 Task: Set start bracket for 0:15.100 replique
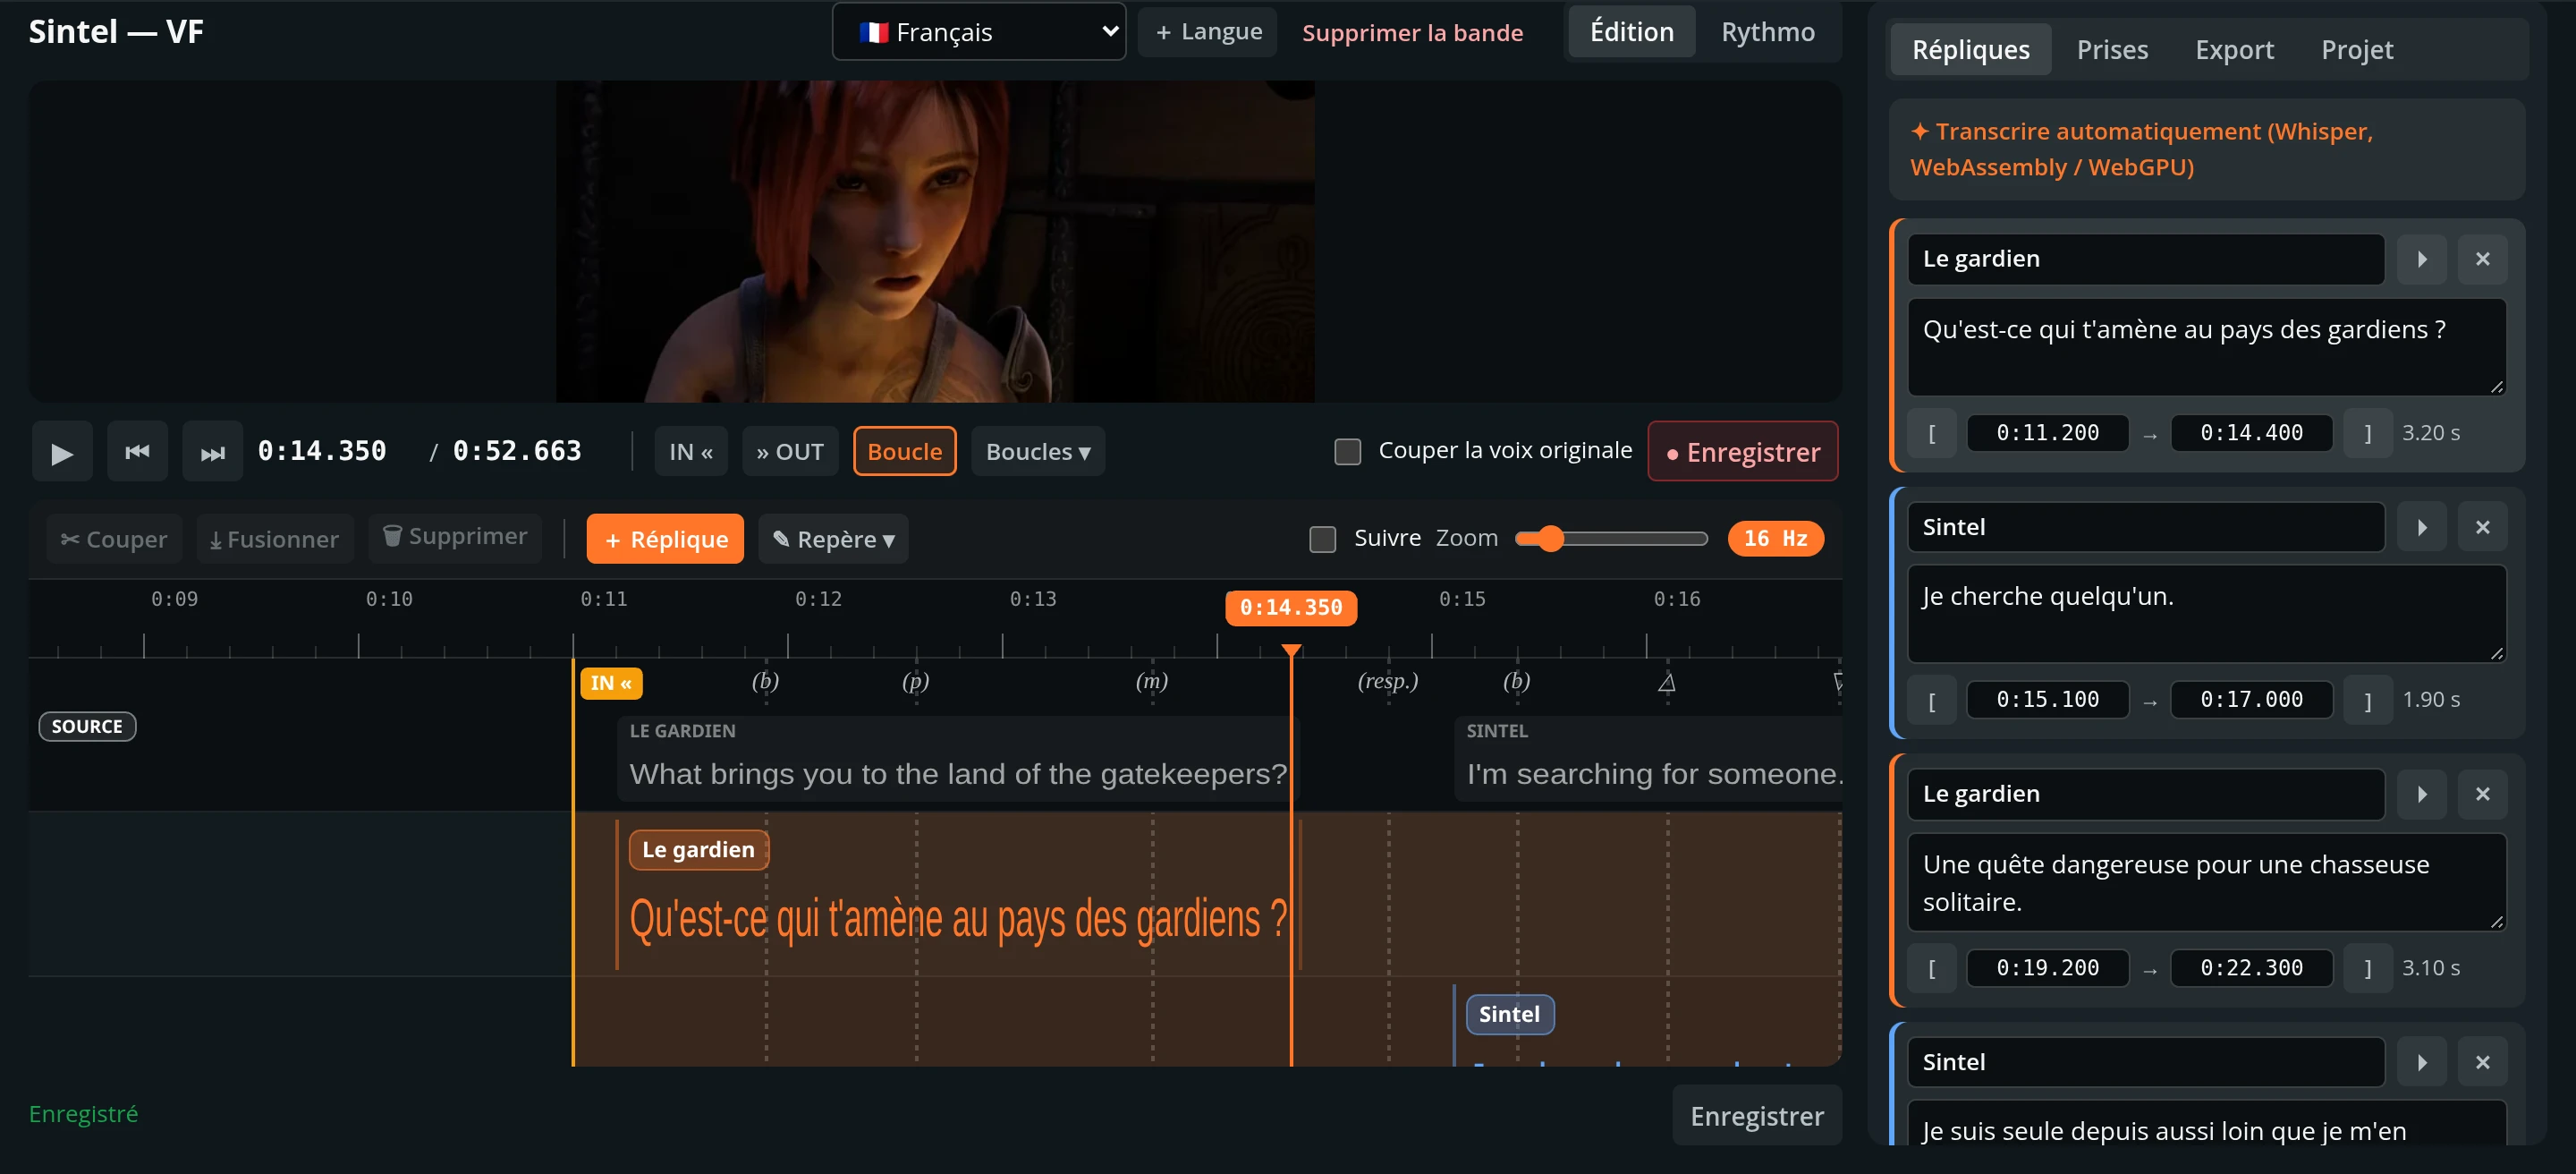pyautogui.click(x=1932, y=700)
